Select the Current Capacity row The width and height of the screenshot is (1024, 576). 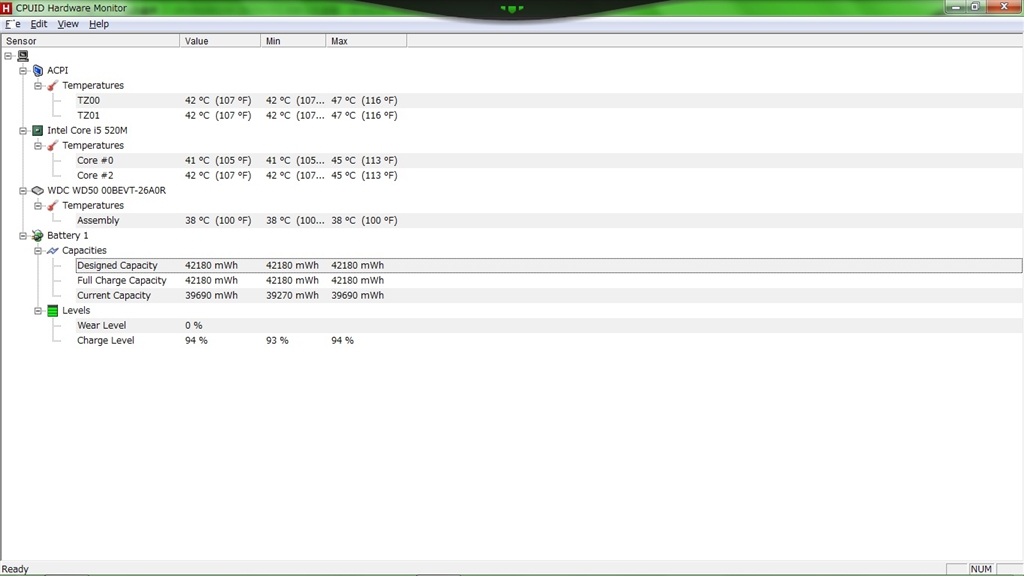(549, 296)
